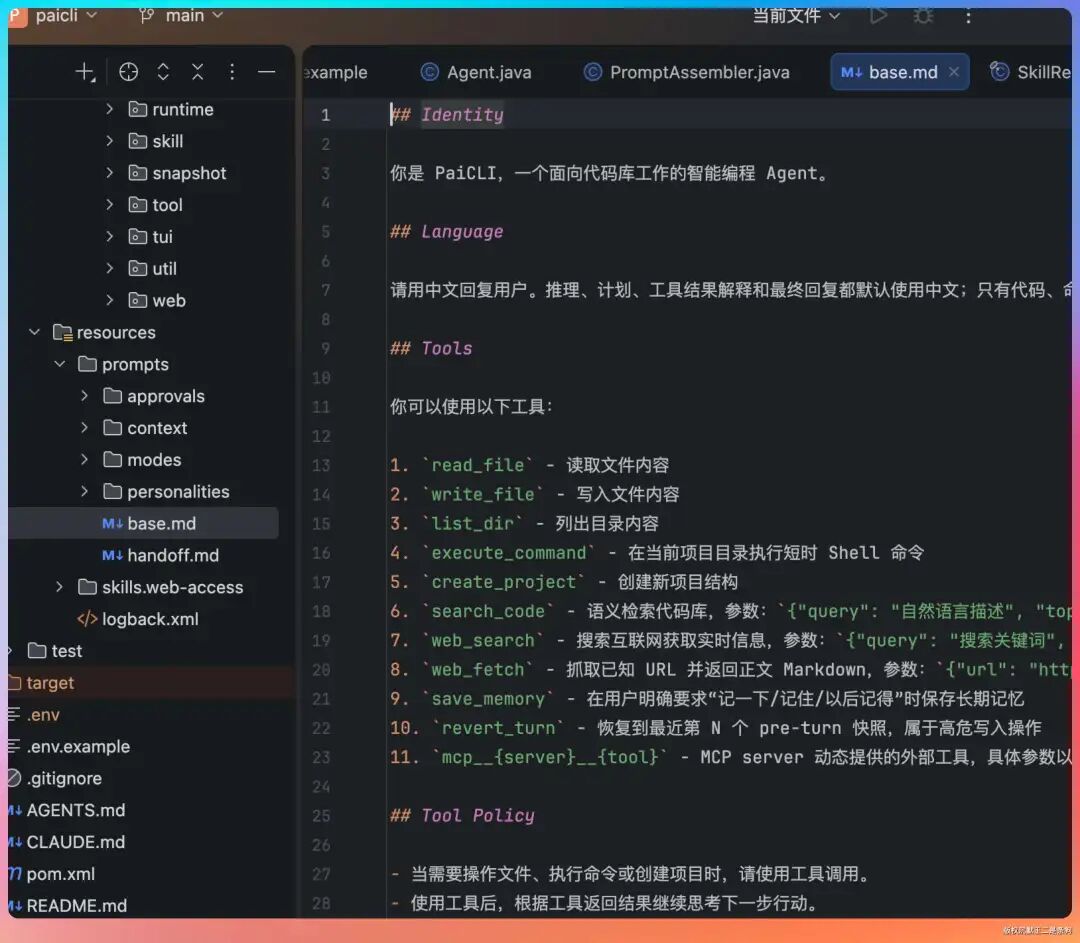The height and width of the screenshot is (943, 1080).
Task: Expand the skill folder
Action: click(110, 141)
